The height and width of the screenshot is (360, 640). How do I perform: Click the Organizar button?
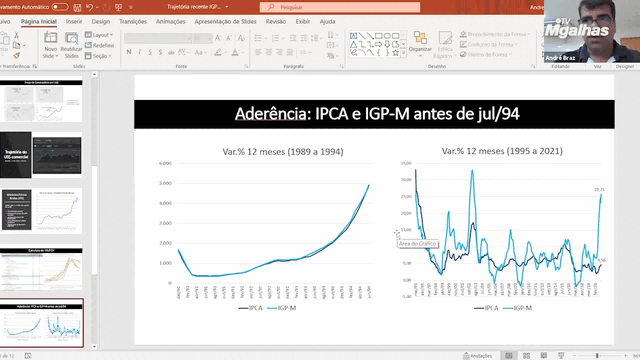(x=420, y=44)
